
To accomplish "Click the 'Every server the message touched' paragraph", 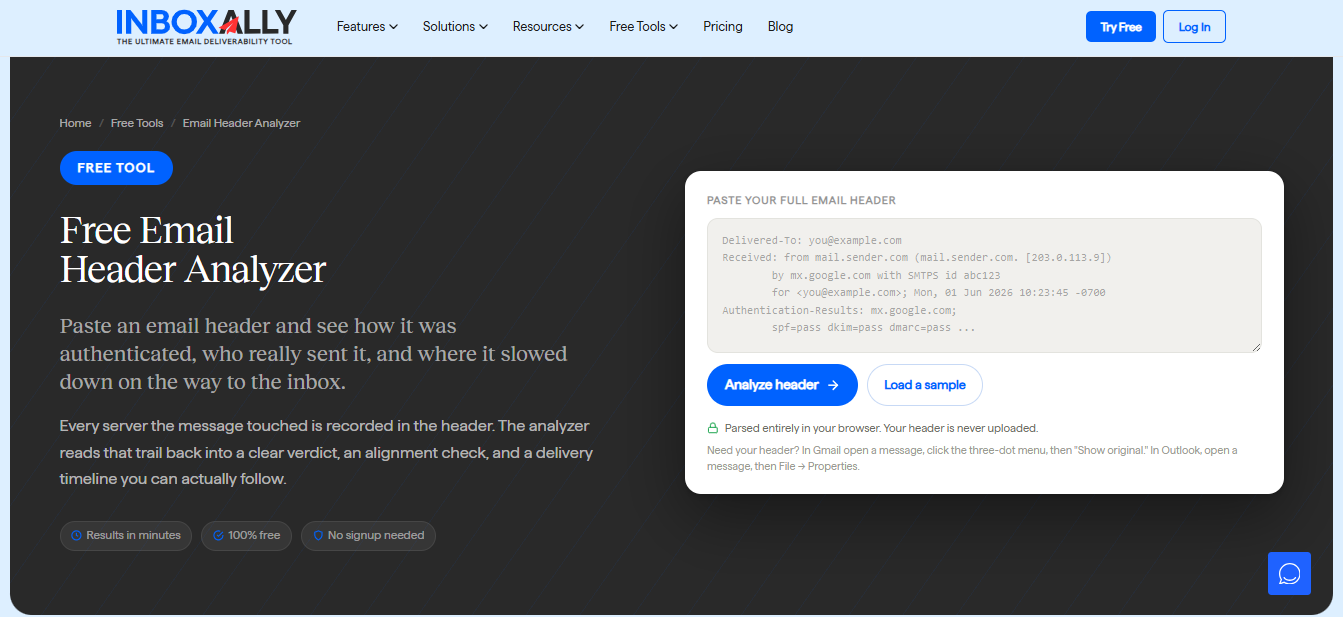I will (x=326, y=453).
